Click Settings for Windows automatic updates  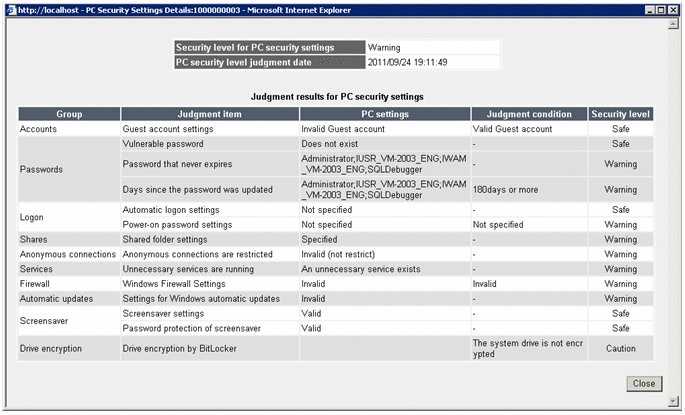pos(210,299)
